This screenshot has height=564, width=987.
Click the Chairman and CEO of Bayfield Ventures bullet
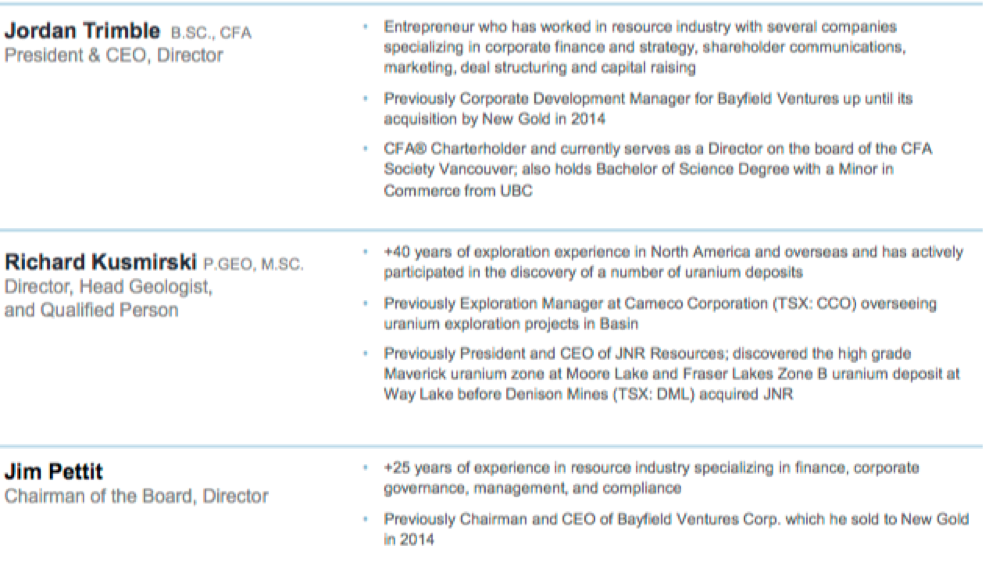676,529
